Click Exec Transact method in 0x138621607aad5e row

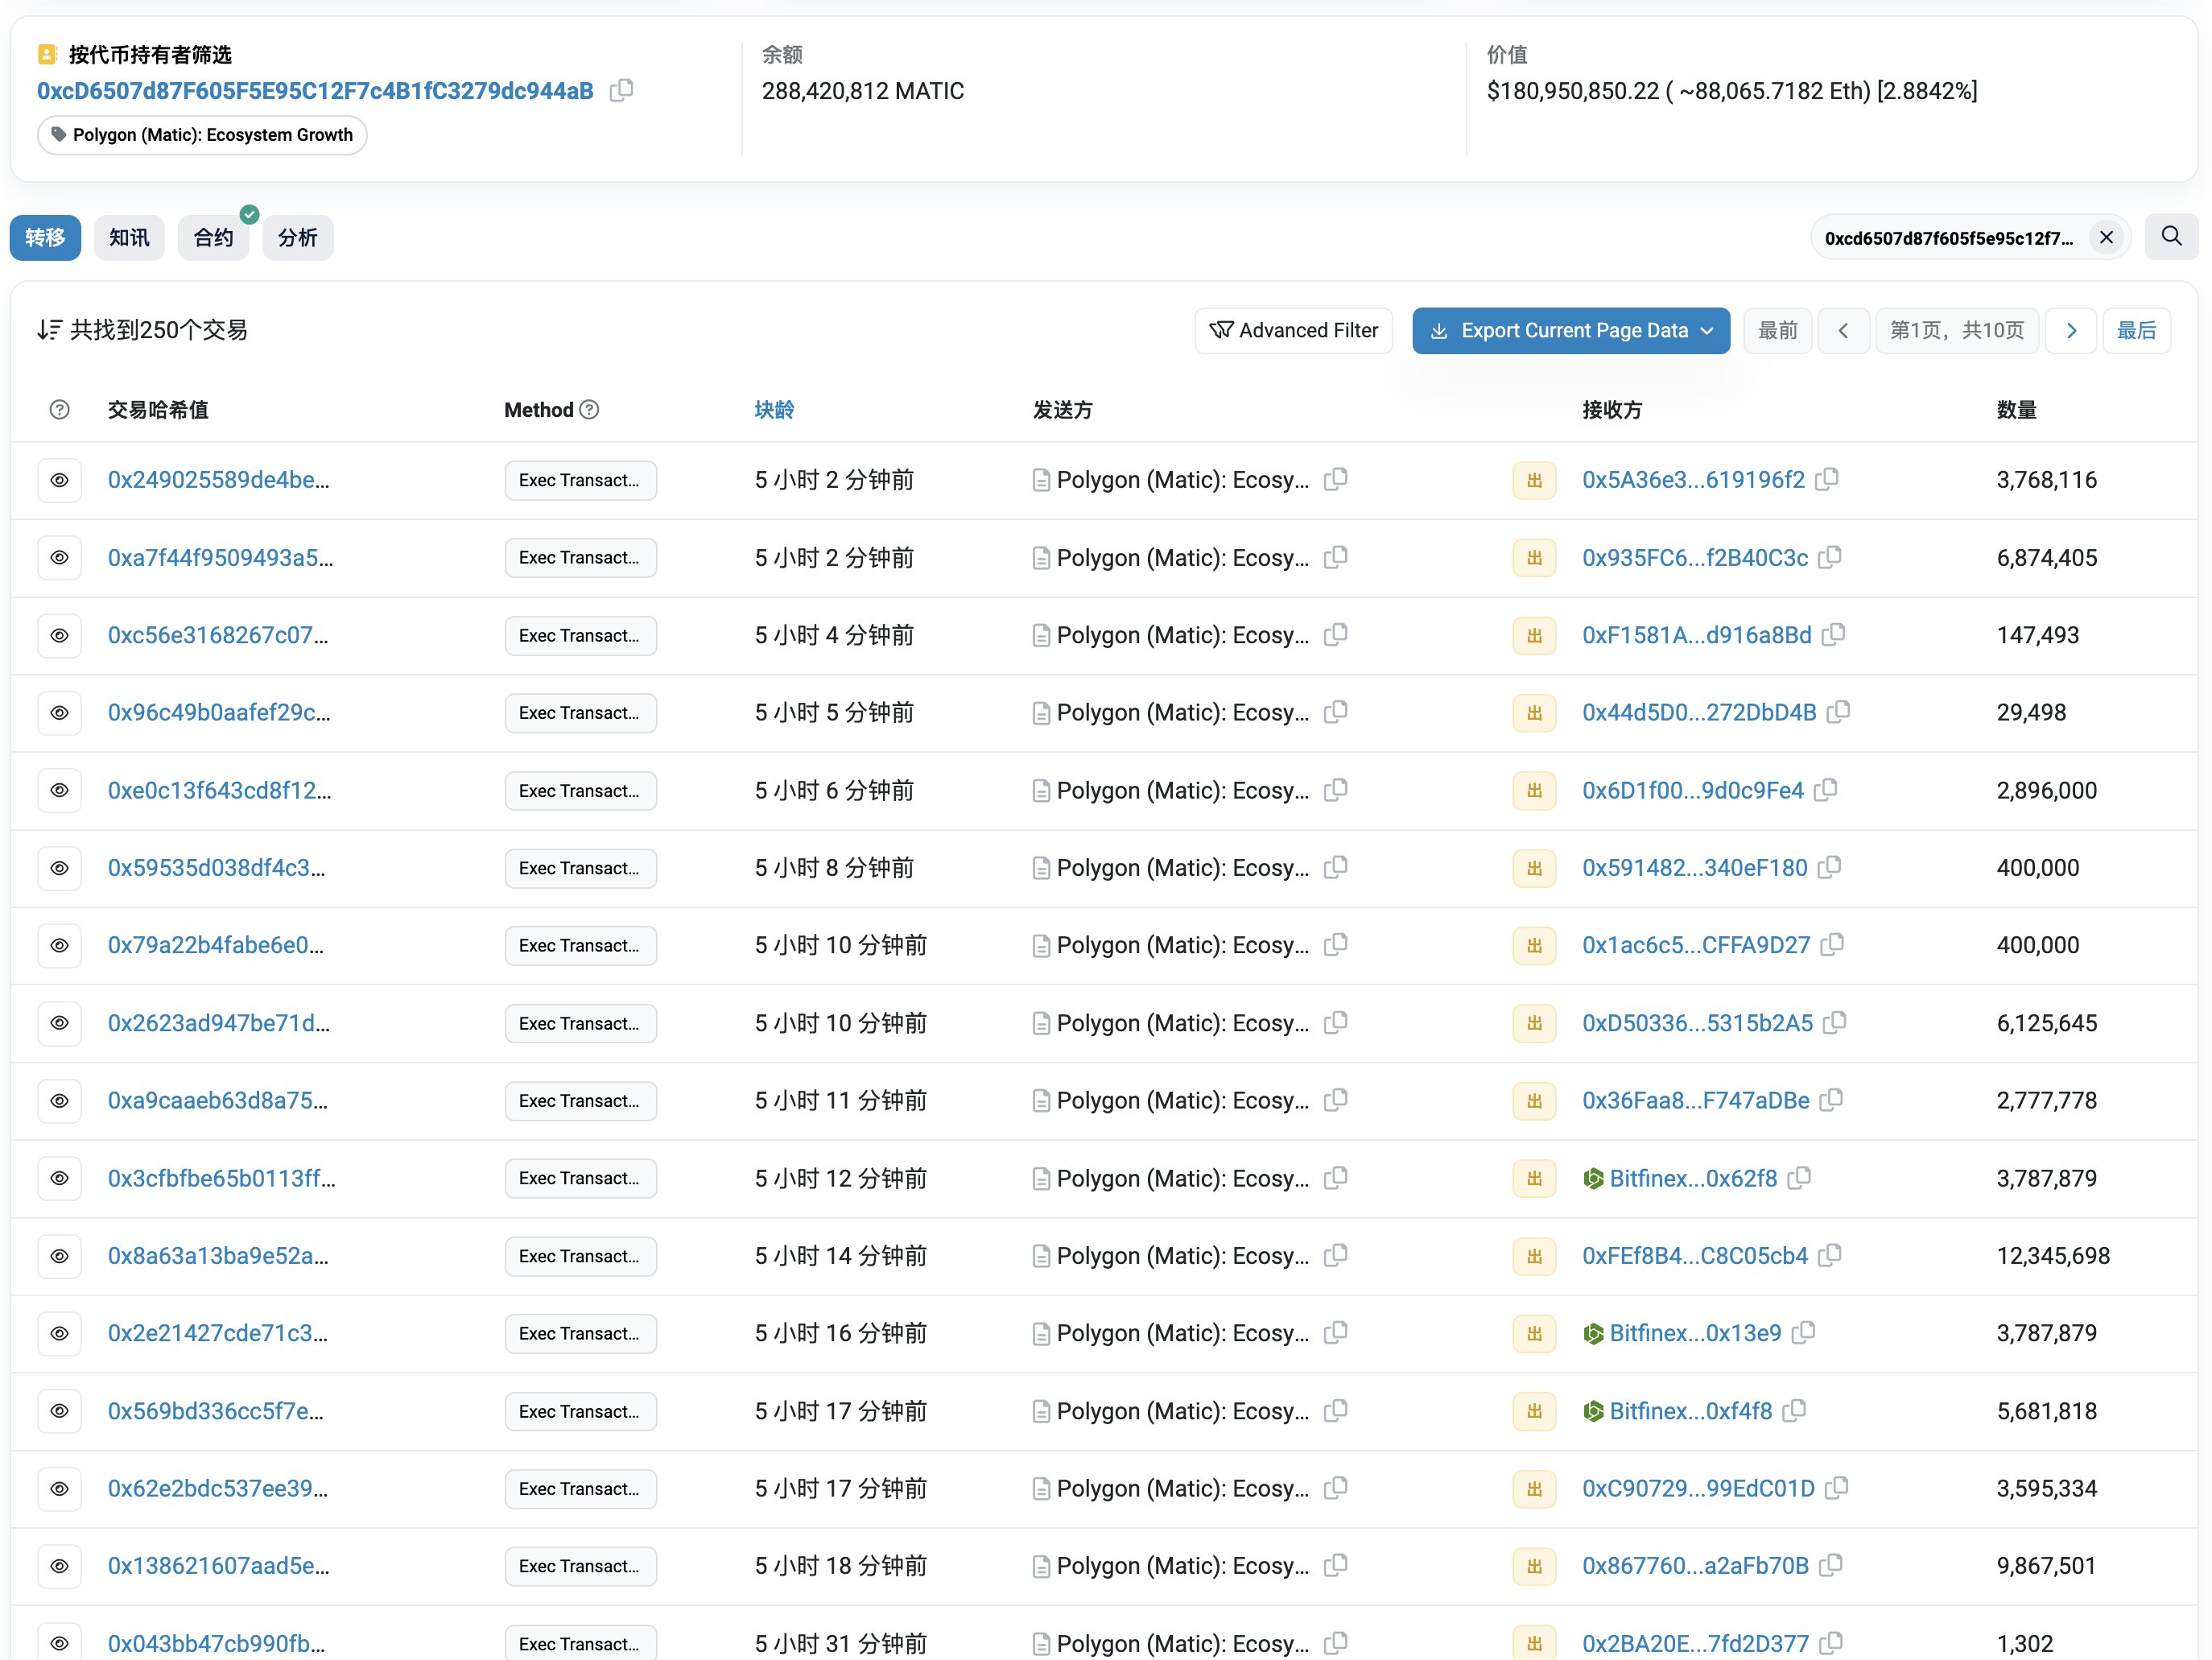point(580,1566)
